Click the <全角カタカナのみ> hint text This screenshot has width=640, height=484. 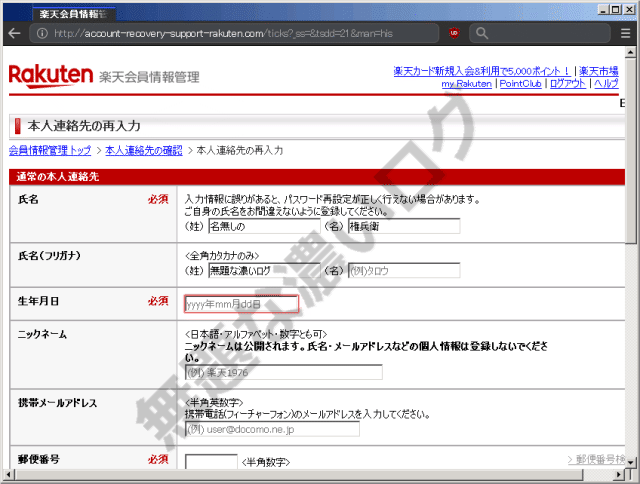[x=222, y=256]
